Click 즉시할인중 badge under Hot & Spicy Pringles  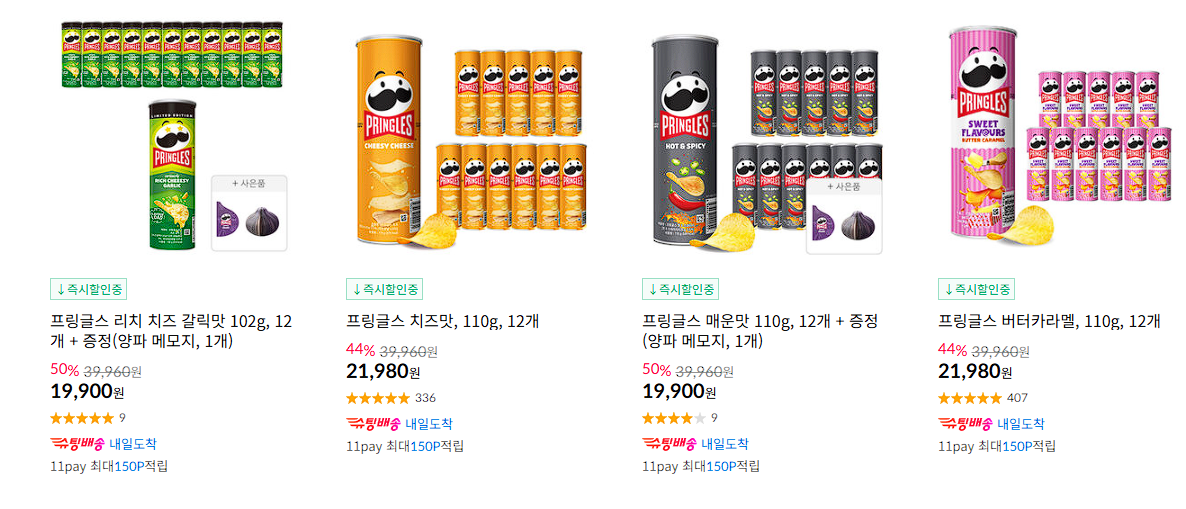tap(681, 289)
